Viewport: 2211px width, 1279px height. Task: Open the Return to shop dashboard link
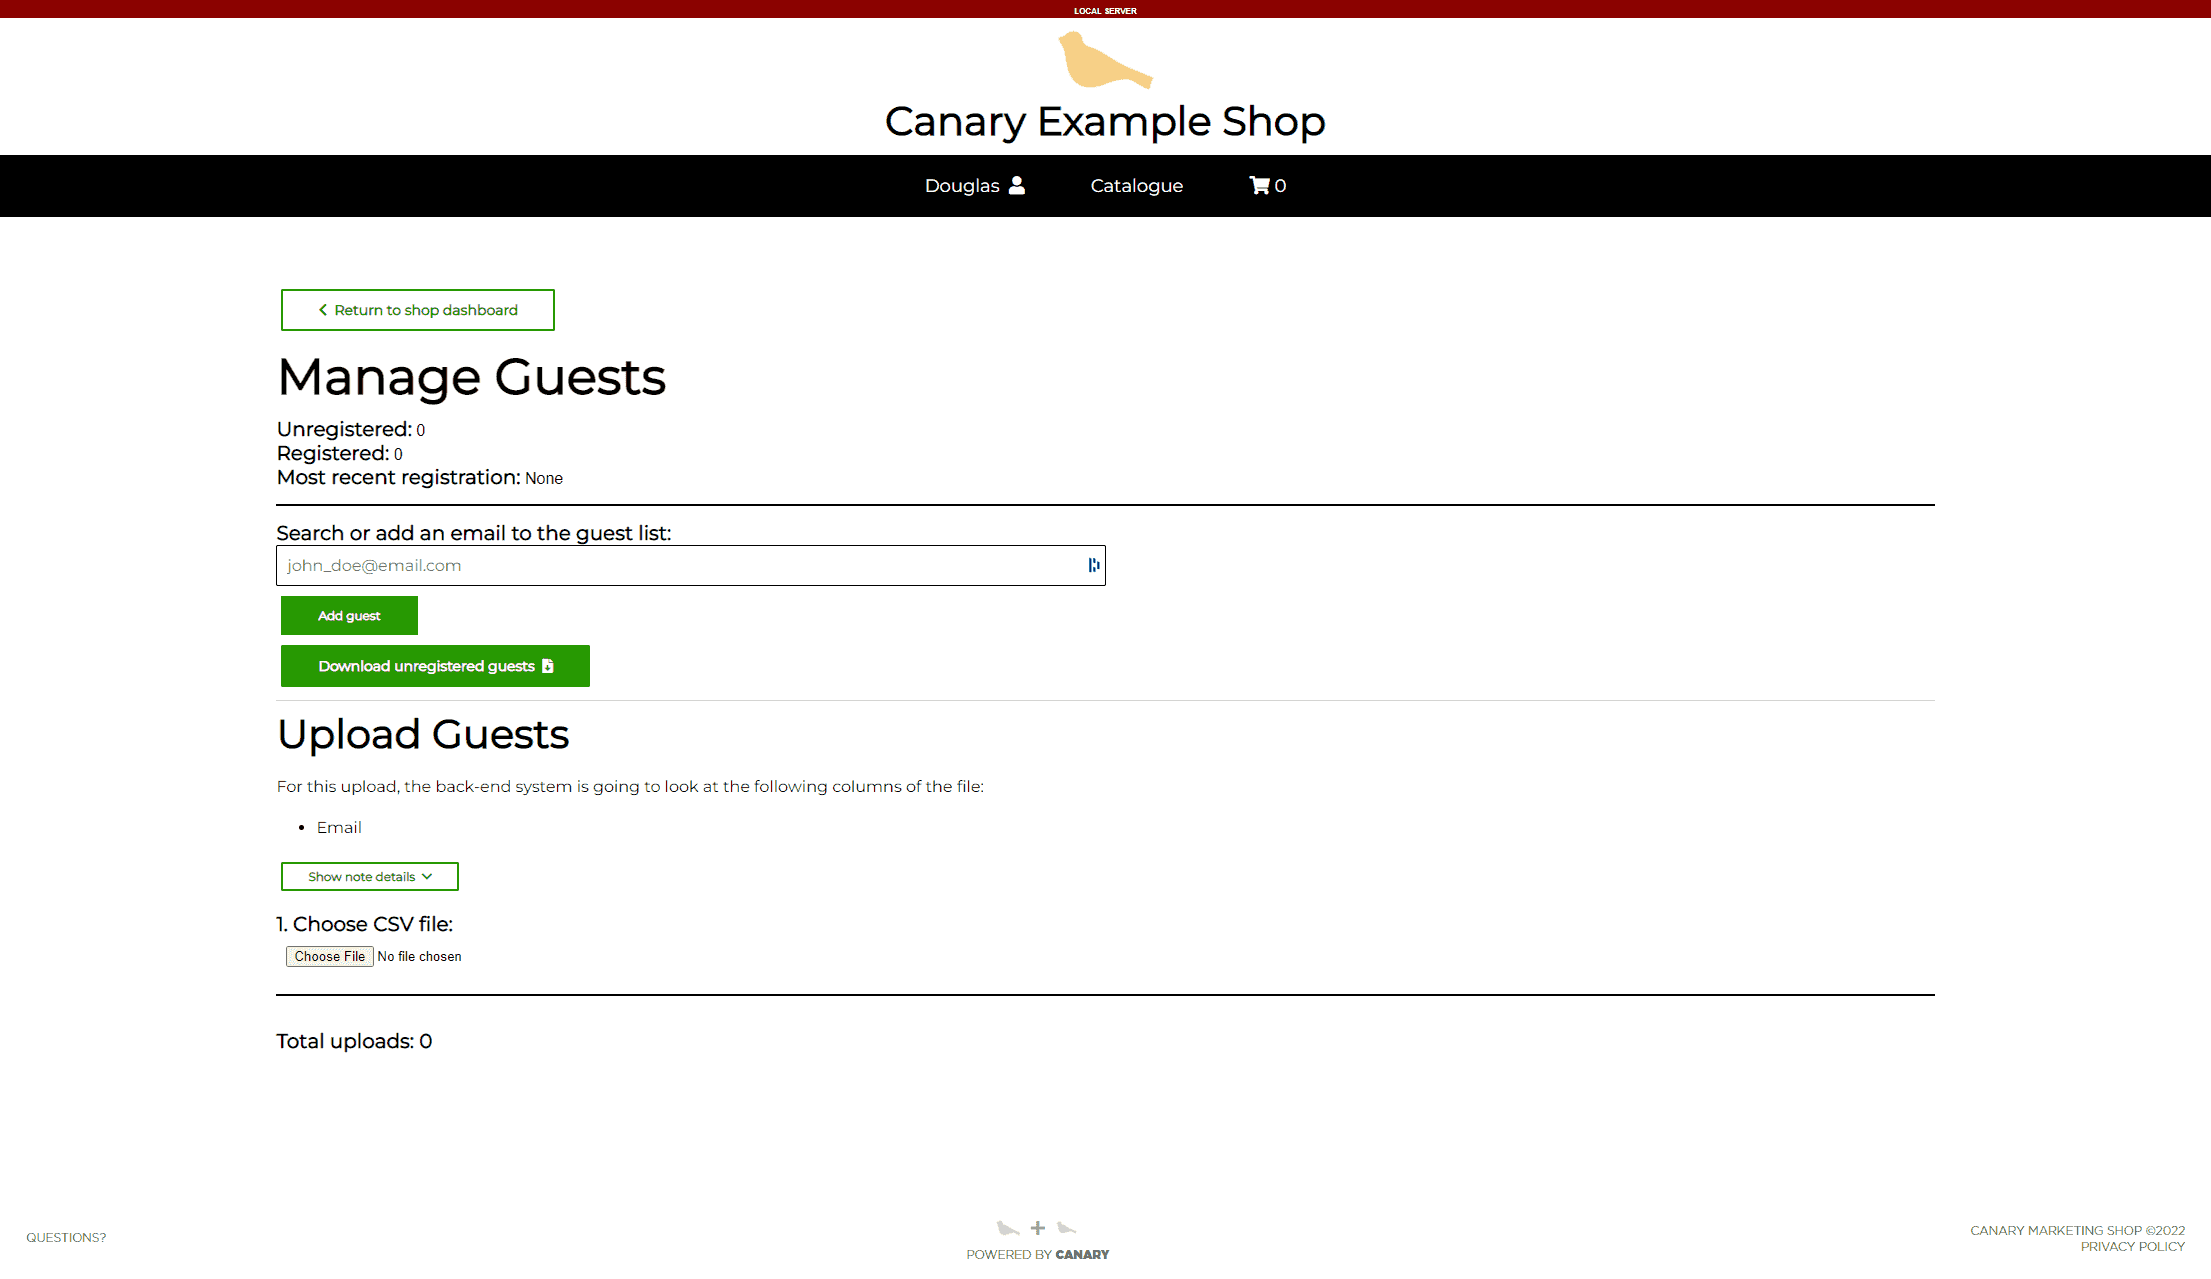click(x=418, y=310)
